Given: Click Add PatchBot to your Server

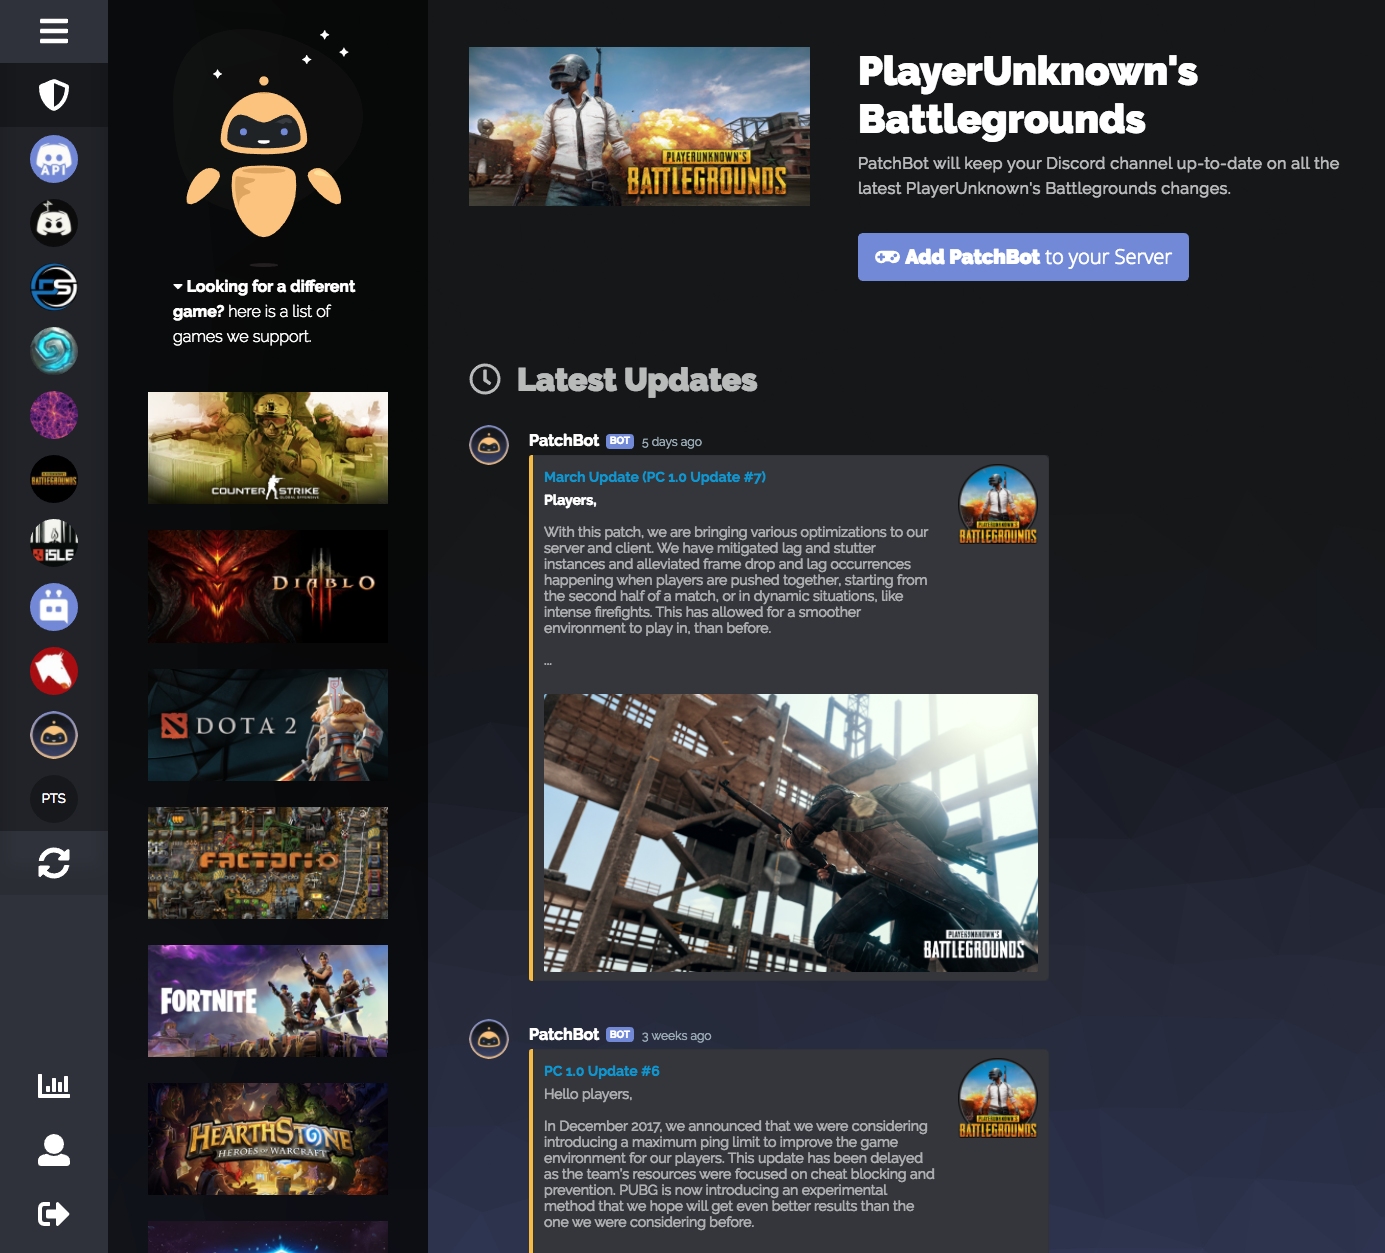Looking at the screenshot, I should coord(1022,257).
